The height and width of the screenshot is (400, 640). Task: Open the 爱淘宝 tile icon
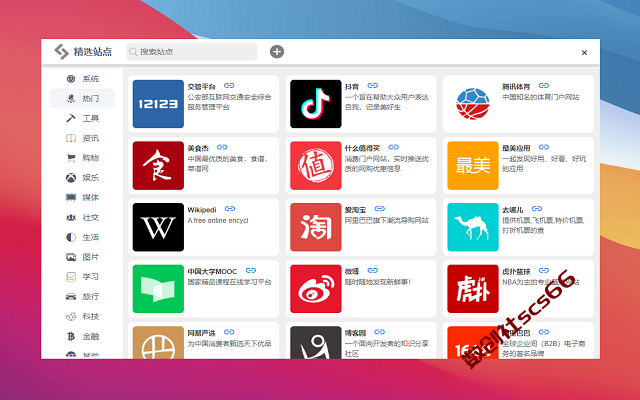(316, 227)
